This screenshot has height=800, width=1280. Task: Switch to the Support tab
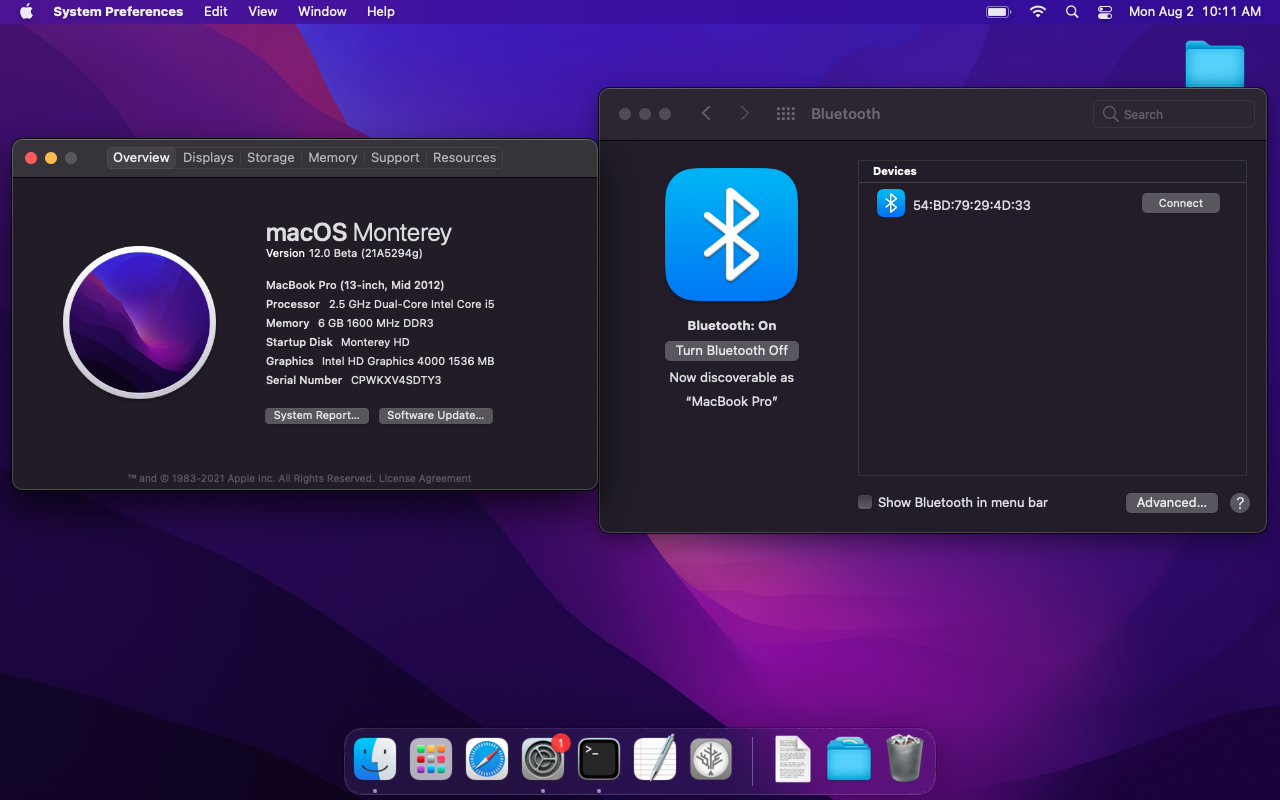tap(395, 158)
